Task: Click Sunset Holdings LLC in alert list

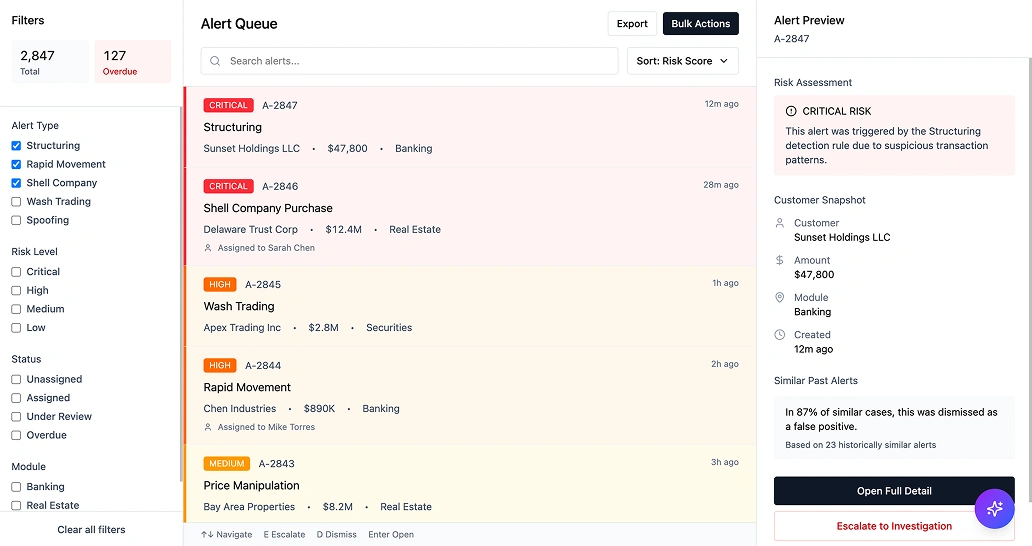Action: 251,149
